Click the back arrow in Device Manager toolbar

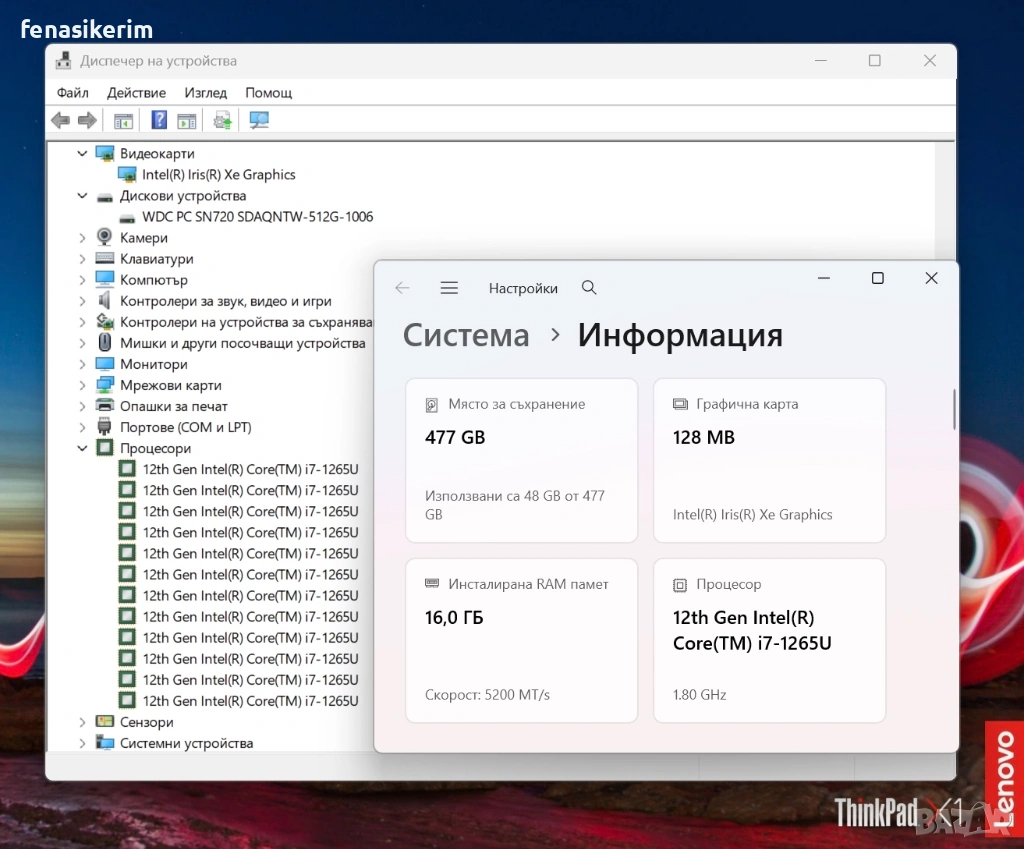click(x=60, y=120)
